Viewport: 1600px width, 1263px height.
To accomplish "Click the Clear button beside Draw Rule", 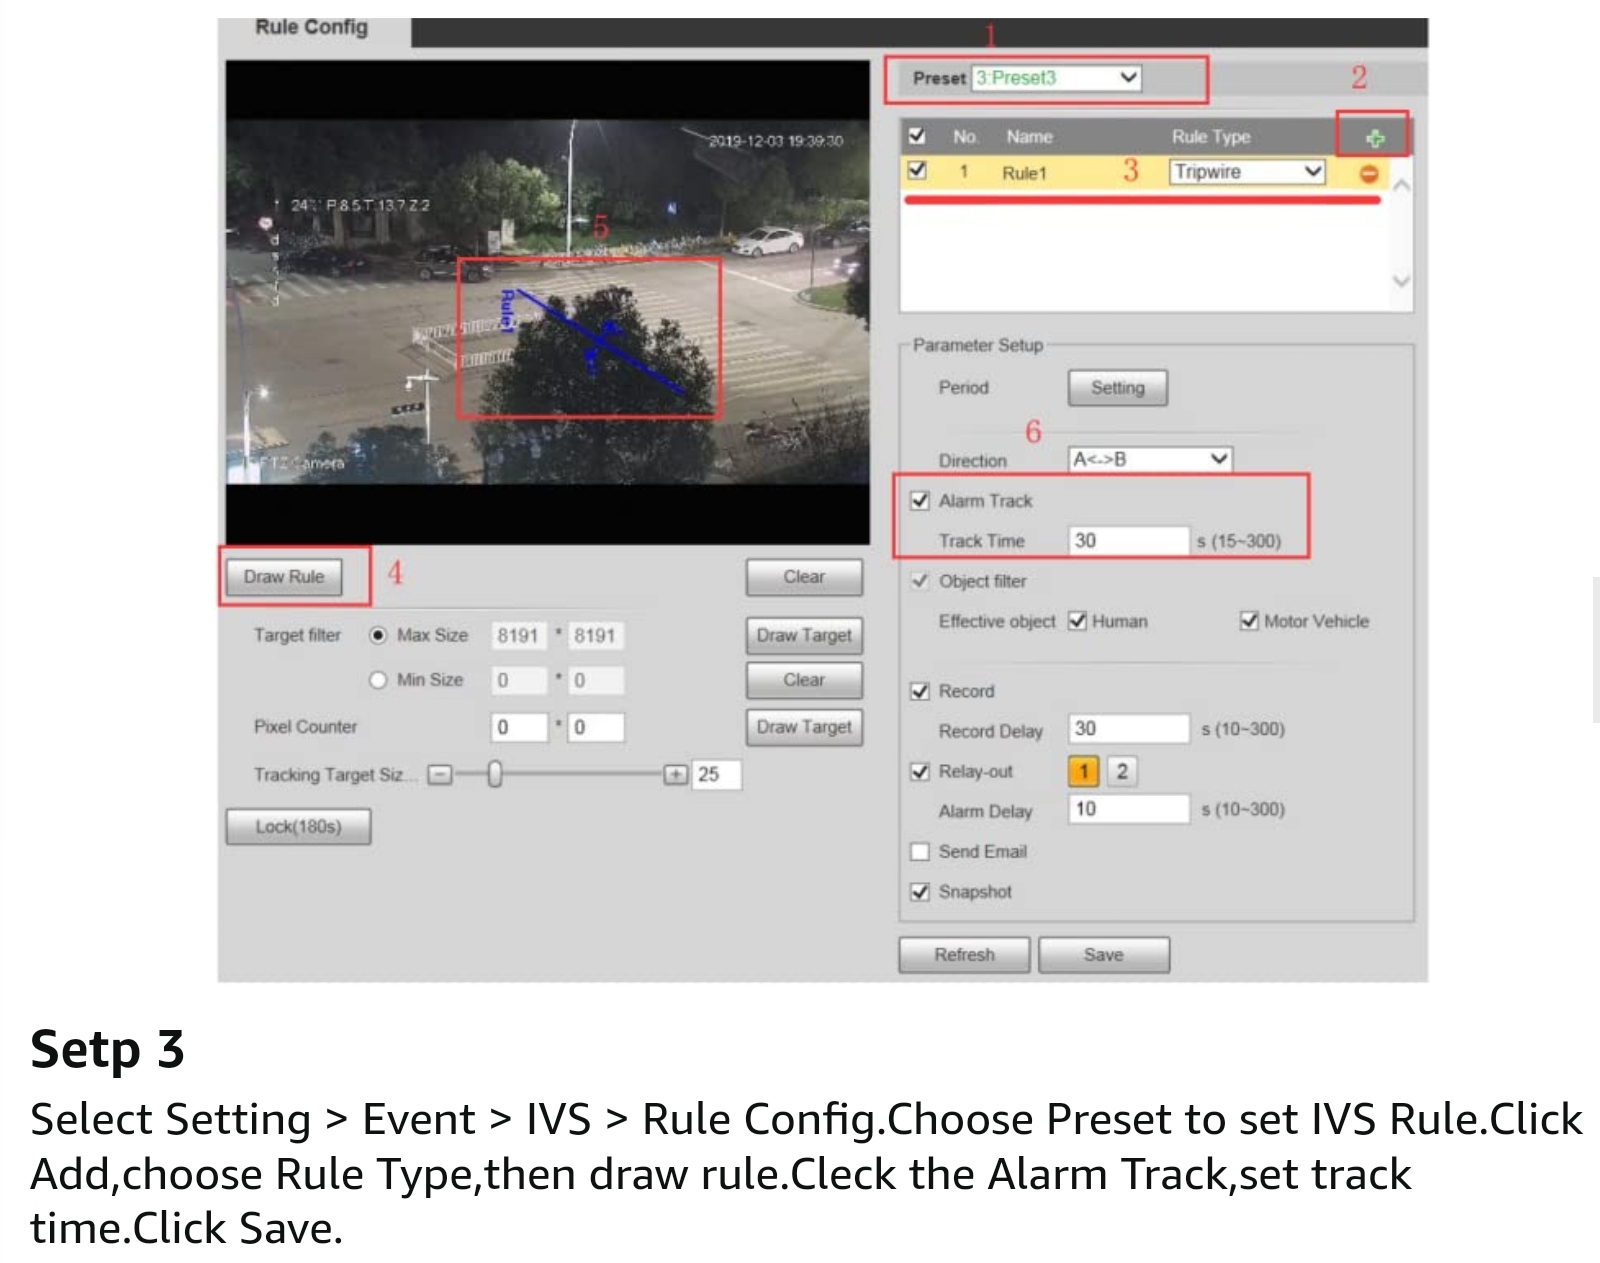I will point(804,577).
